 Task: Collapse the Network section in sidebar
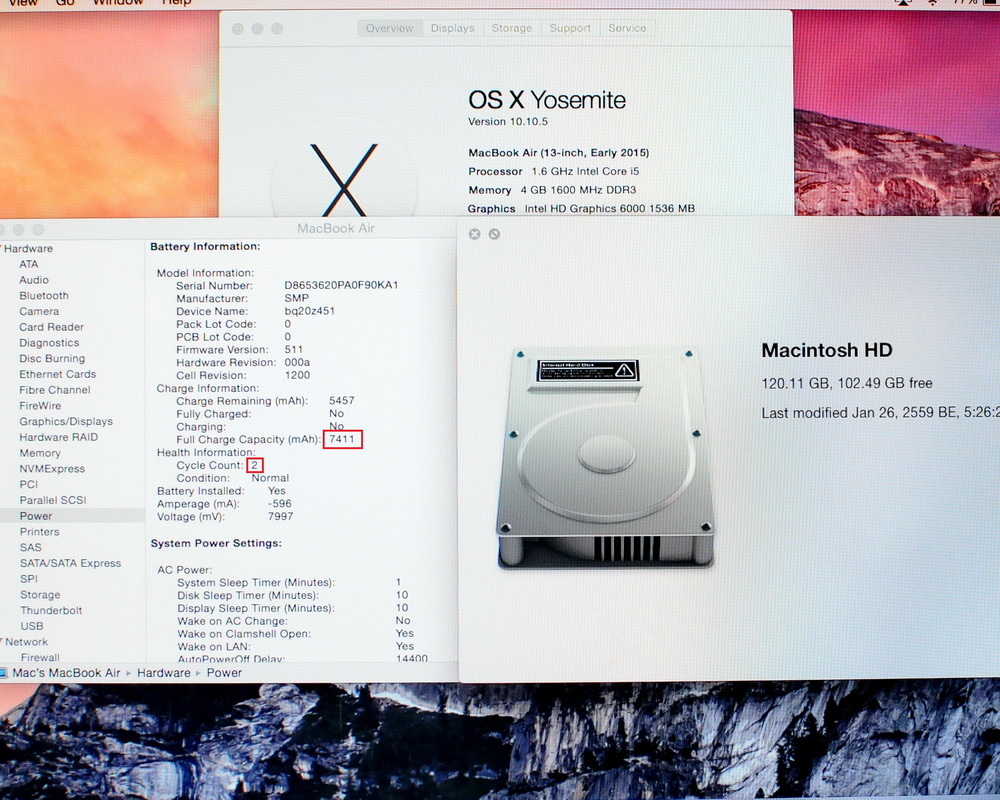[x=2, y=642]
